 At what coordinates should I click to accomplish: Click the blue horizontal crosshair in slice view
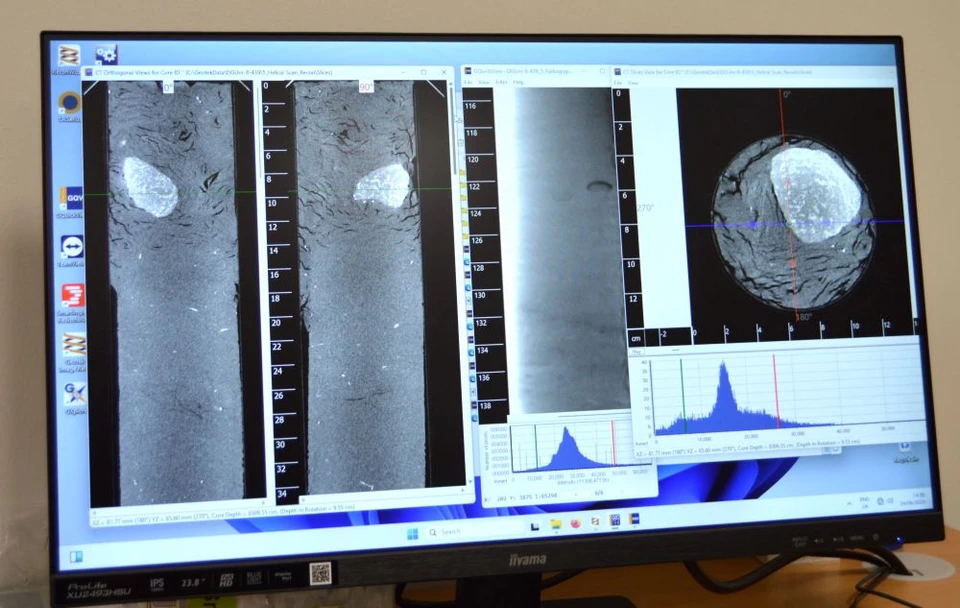point(794,223)
